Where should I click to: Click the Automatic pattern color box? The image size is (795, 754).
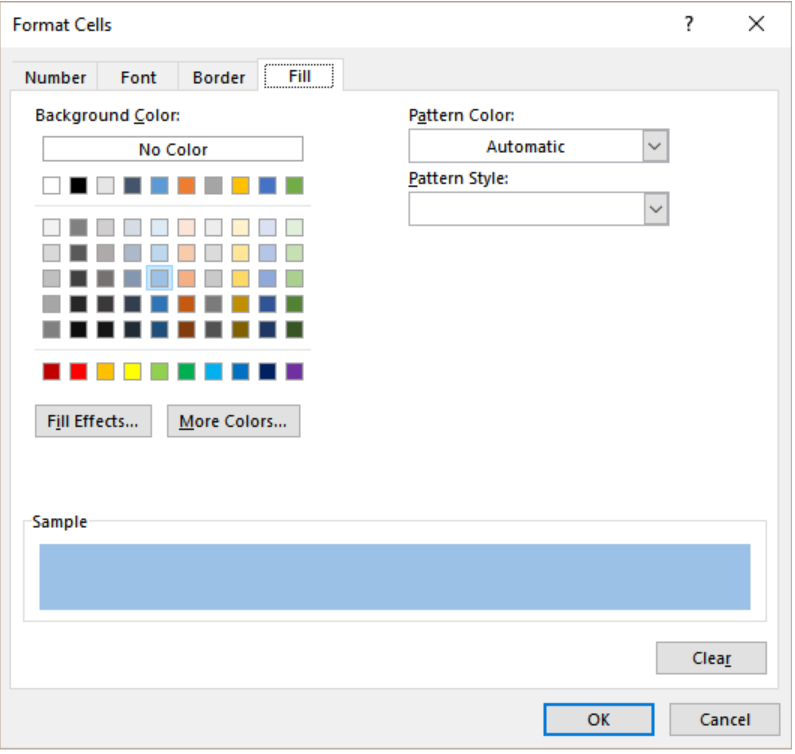(526, 147)
